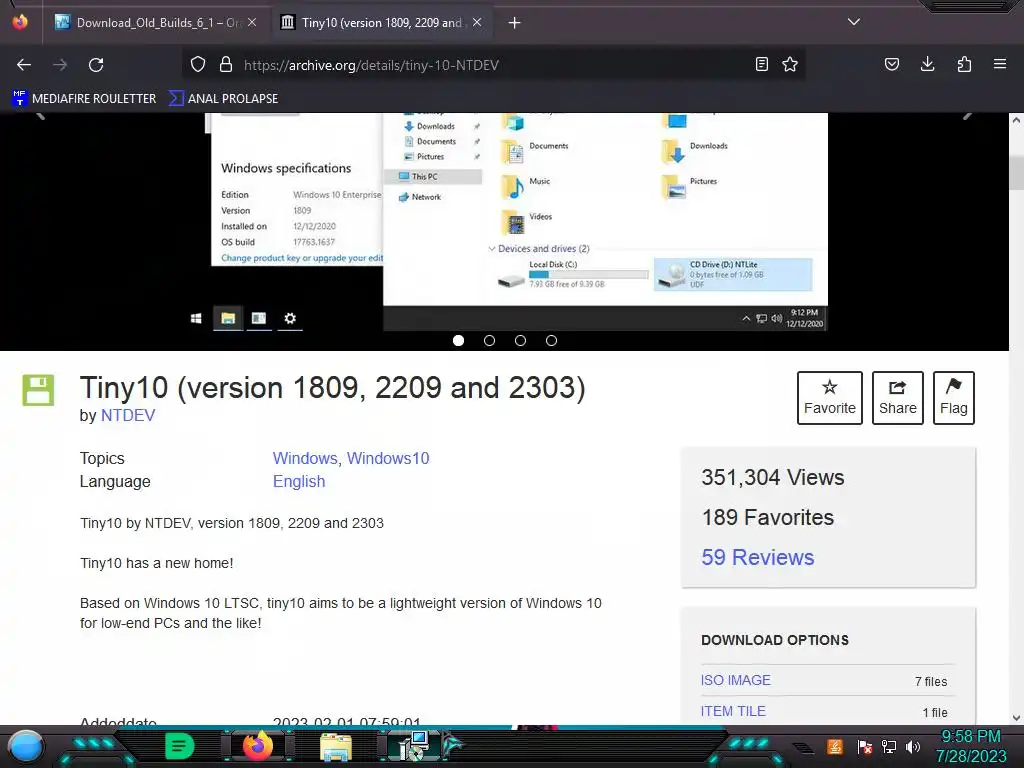This screenshot has width=1024, height=768.
Task: Open the Firefox application menu
Action: [1000, 64]
